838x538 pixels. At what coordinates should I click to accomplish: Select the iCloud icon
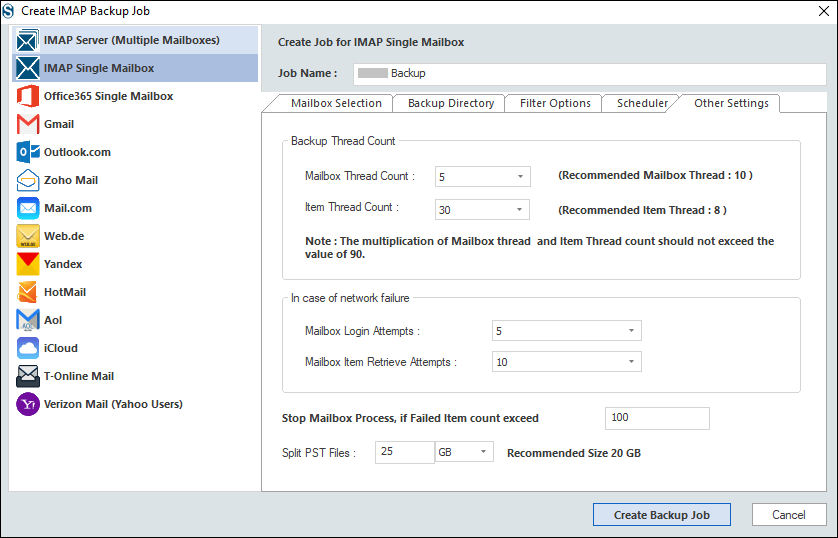pyautogui.click(x=27, y=348)
